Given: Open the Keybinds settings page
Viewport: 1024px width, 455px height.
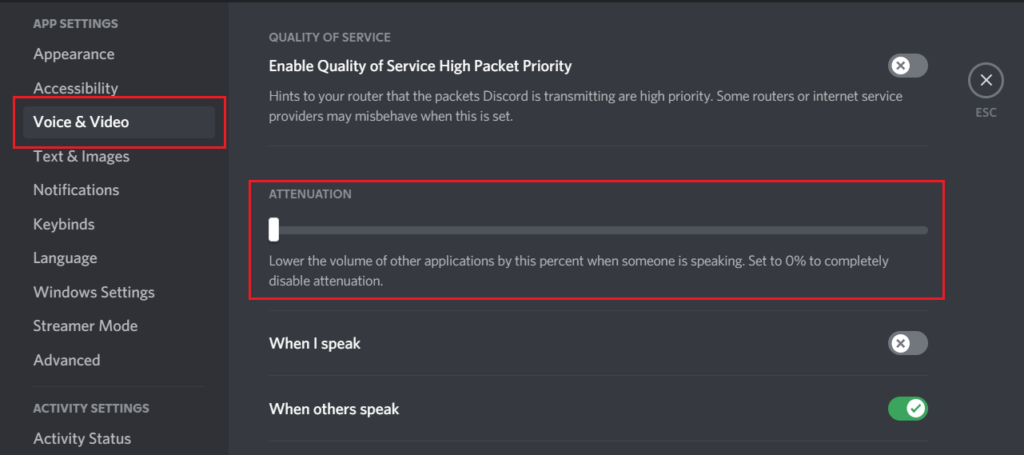Looking at the screenshot, I should [x=64, y=224].
